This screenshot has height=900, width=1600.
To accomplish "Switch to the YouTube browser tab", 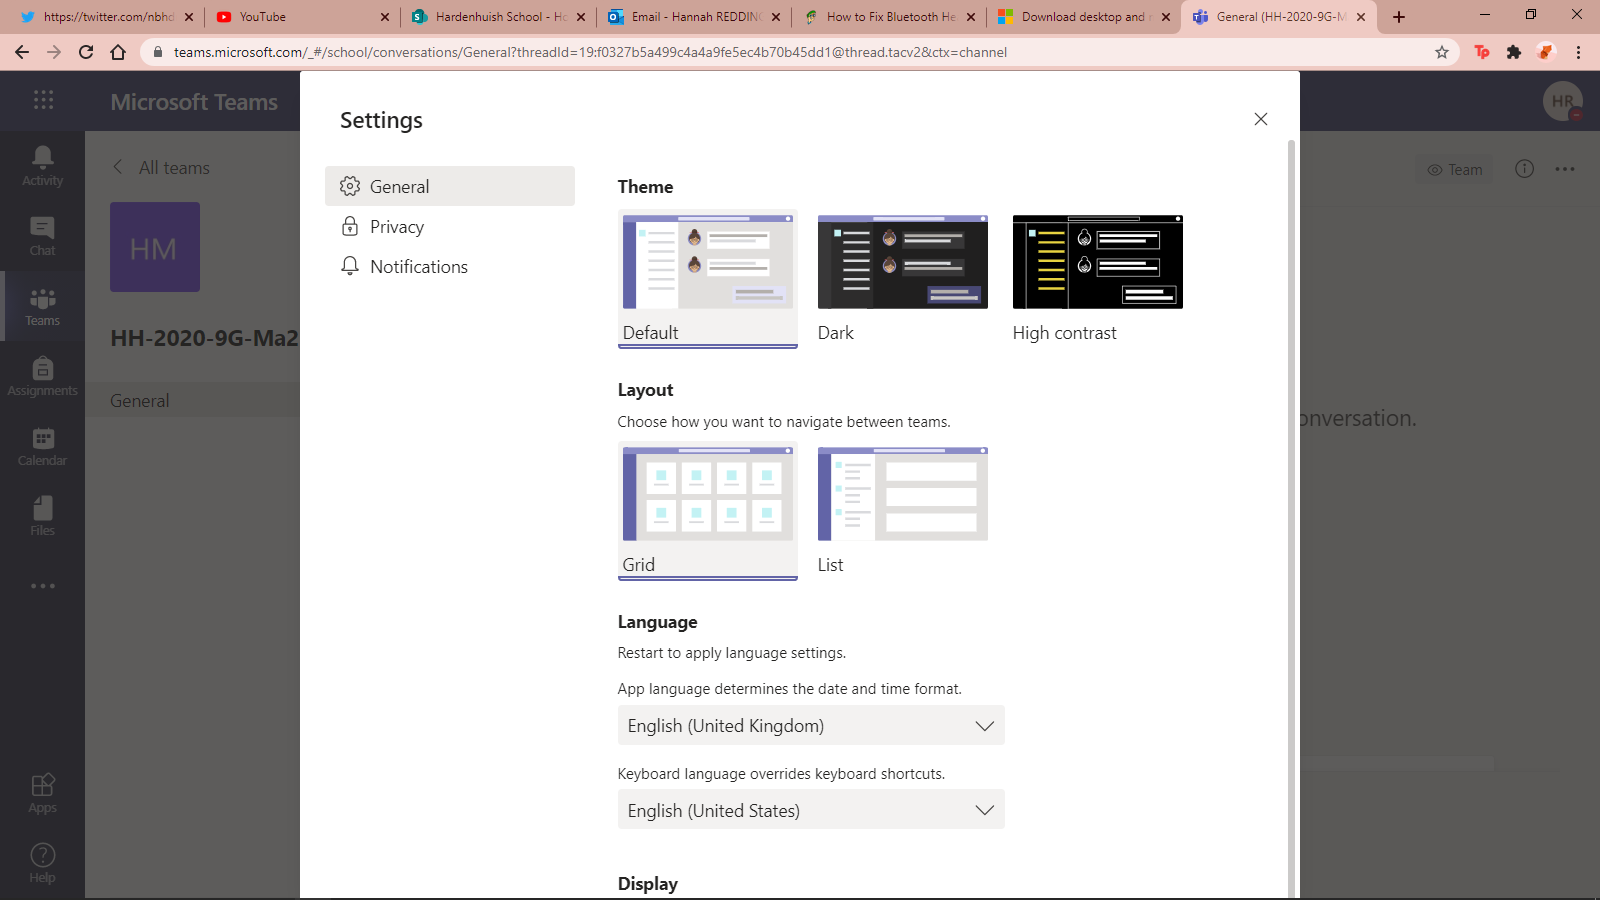I will point(301,17).
